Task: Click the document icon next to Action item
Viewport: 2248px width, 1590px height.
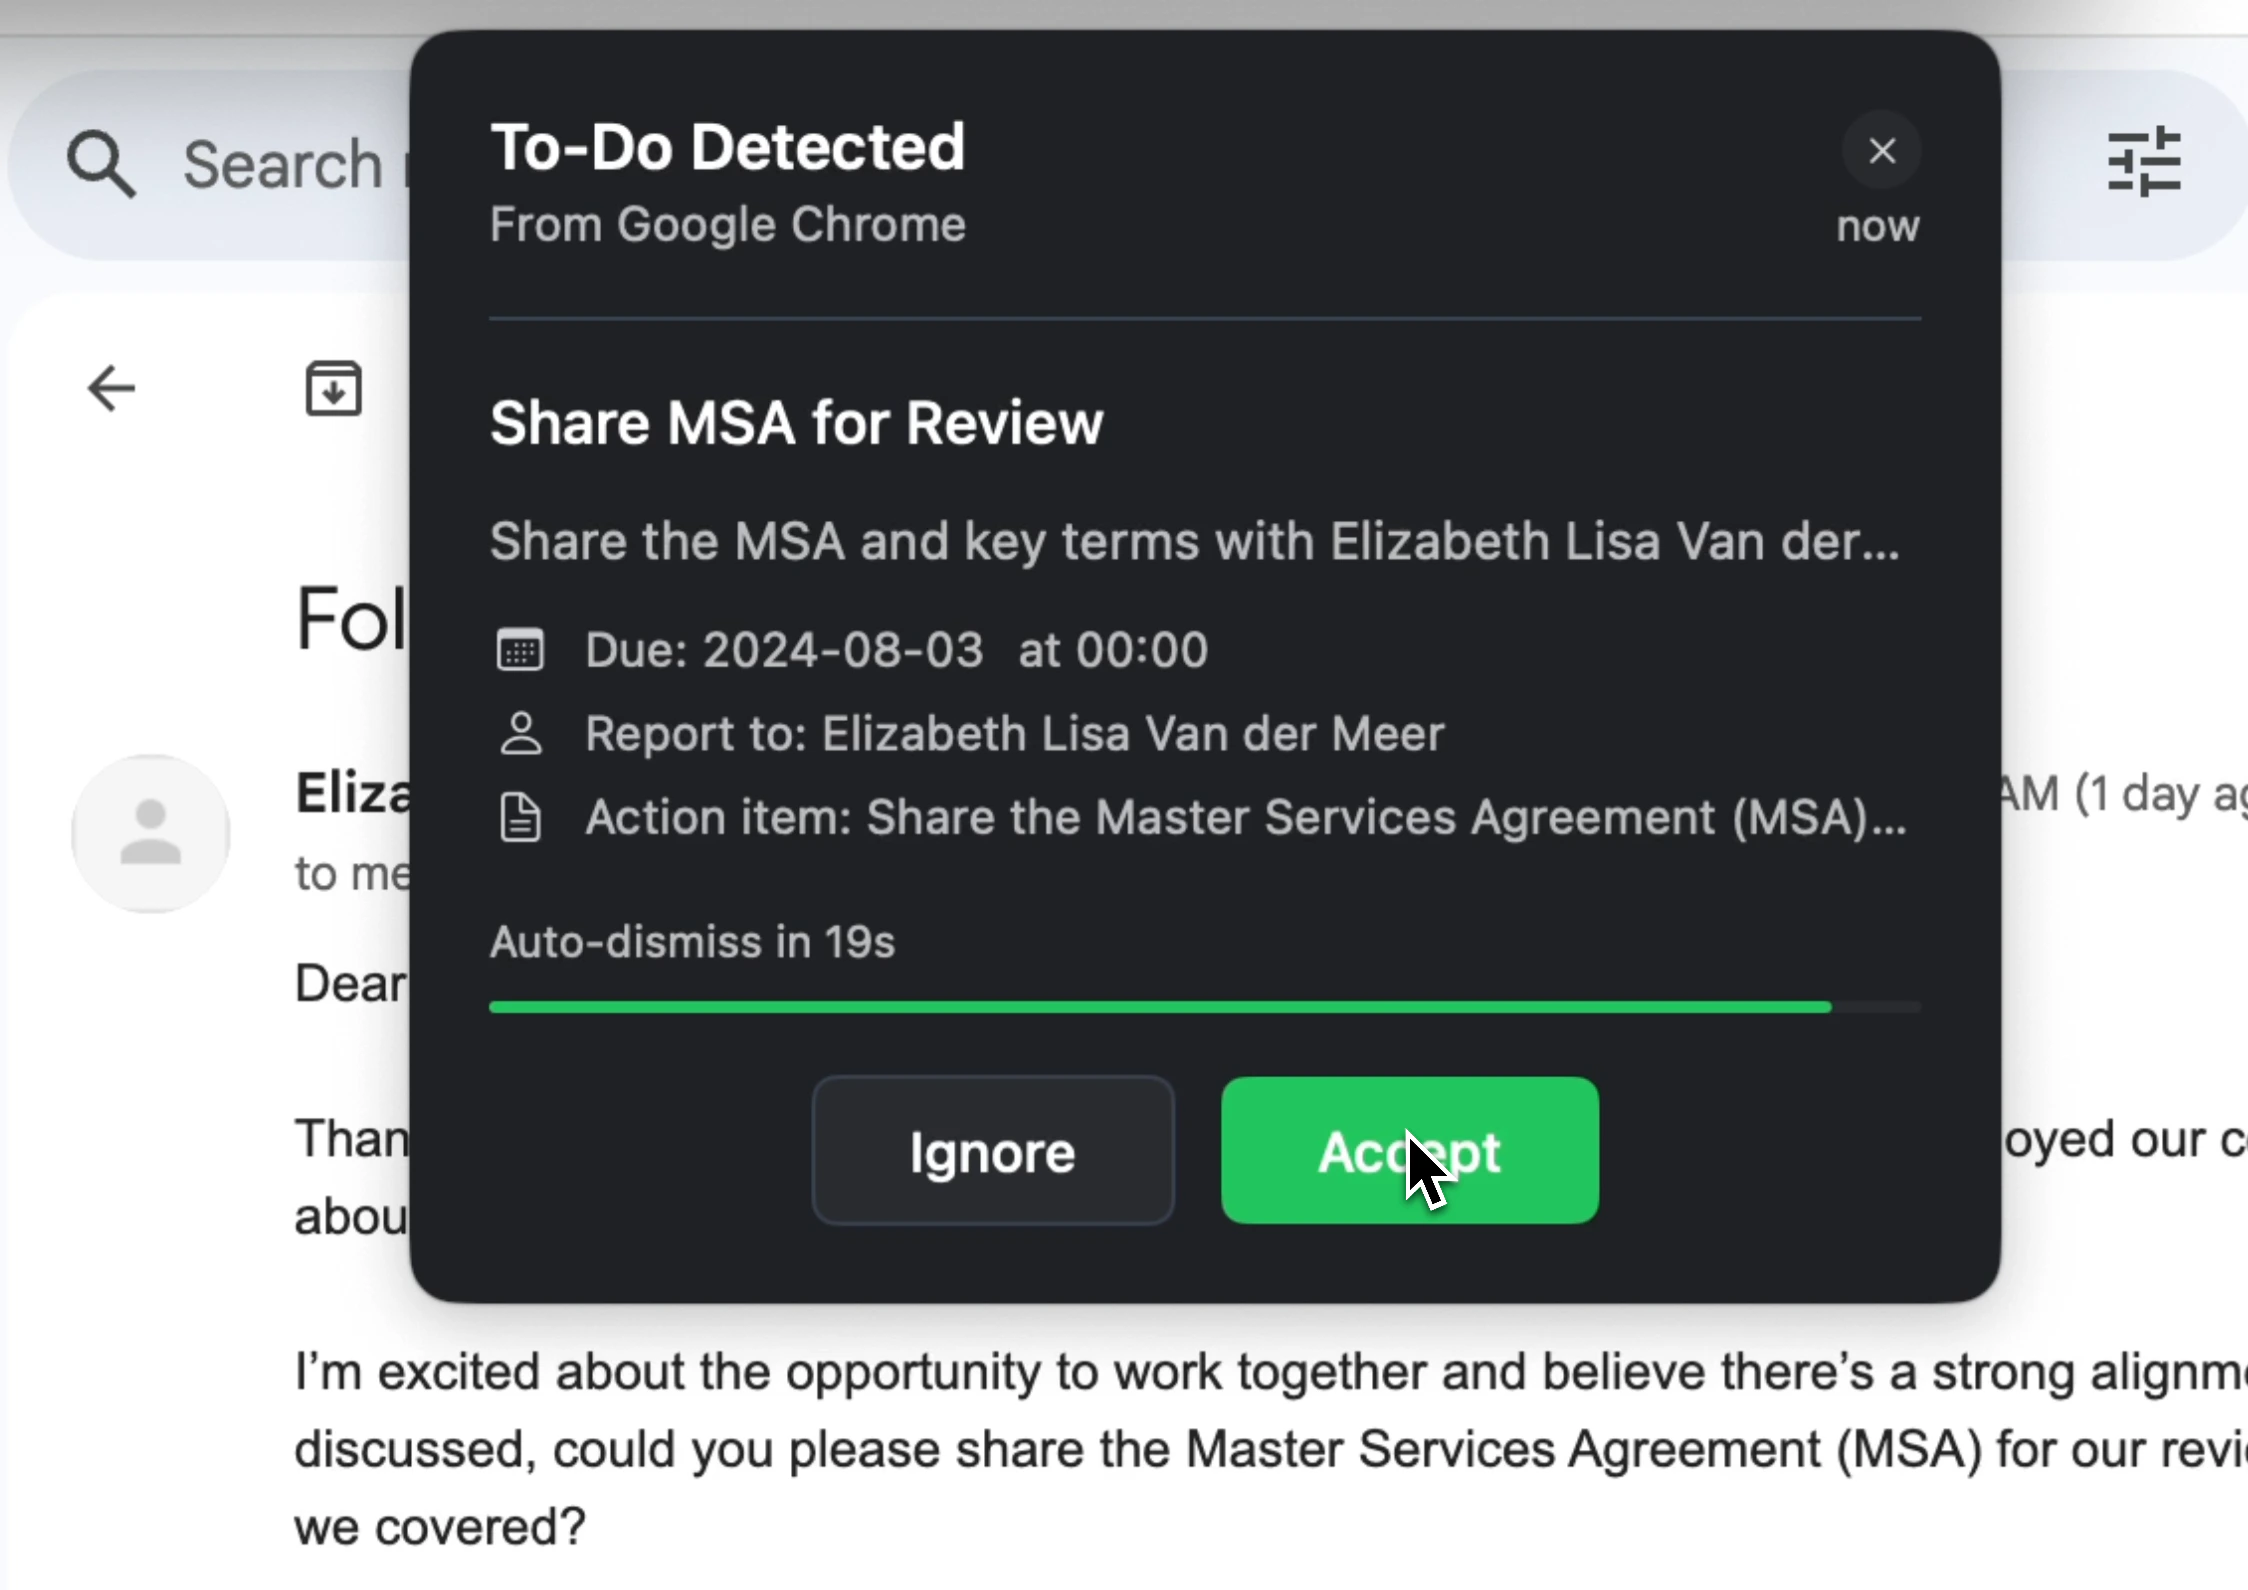Action: 519,817
